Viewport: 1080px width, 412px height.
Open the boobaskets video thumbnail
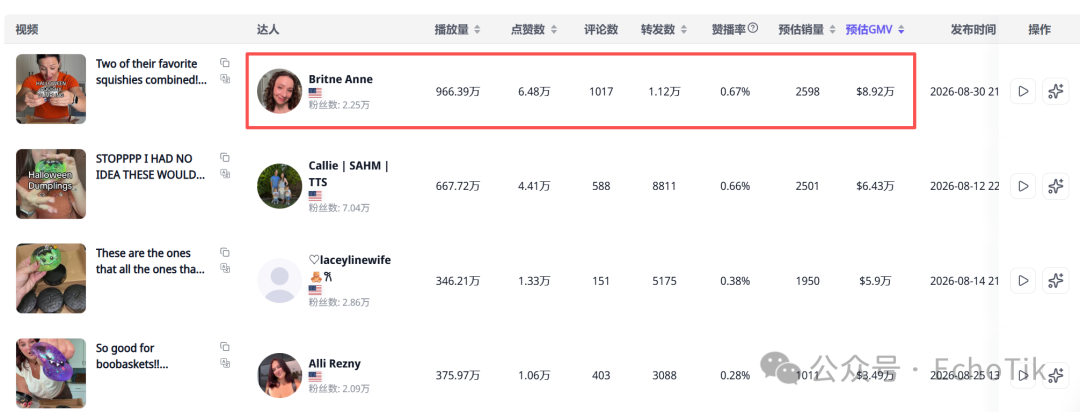click(x=51, y=373)
